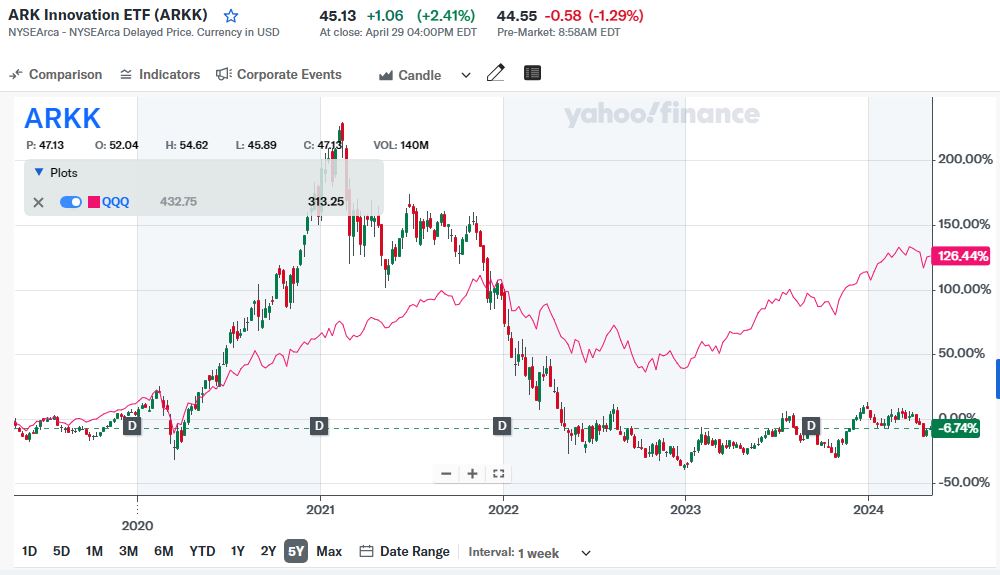1000x575 pixels.
Task: Toggle QQQ plot visibility switch
Action: coord(71,202)
